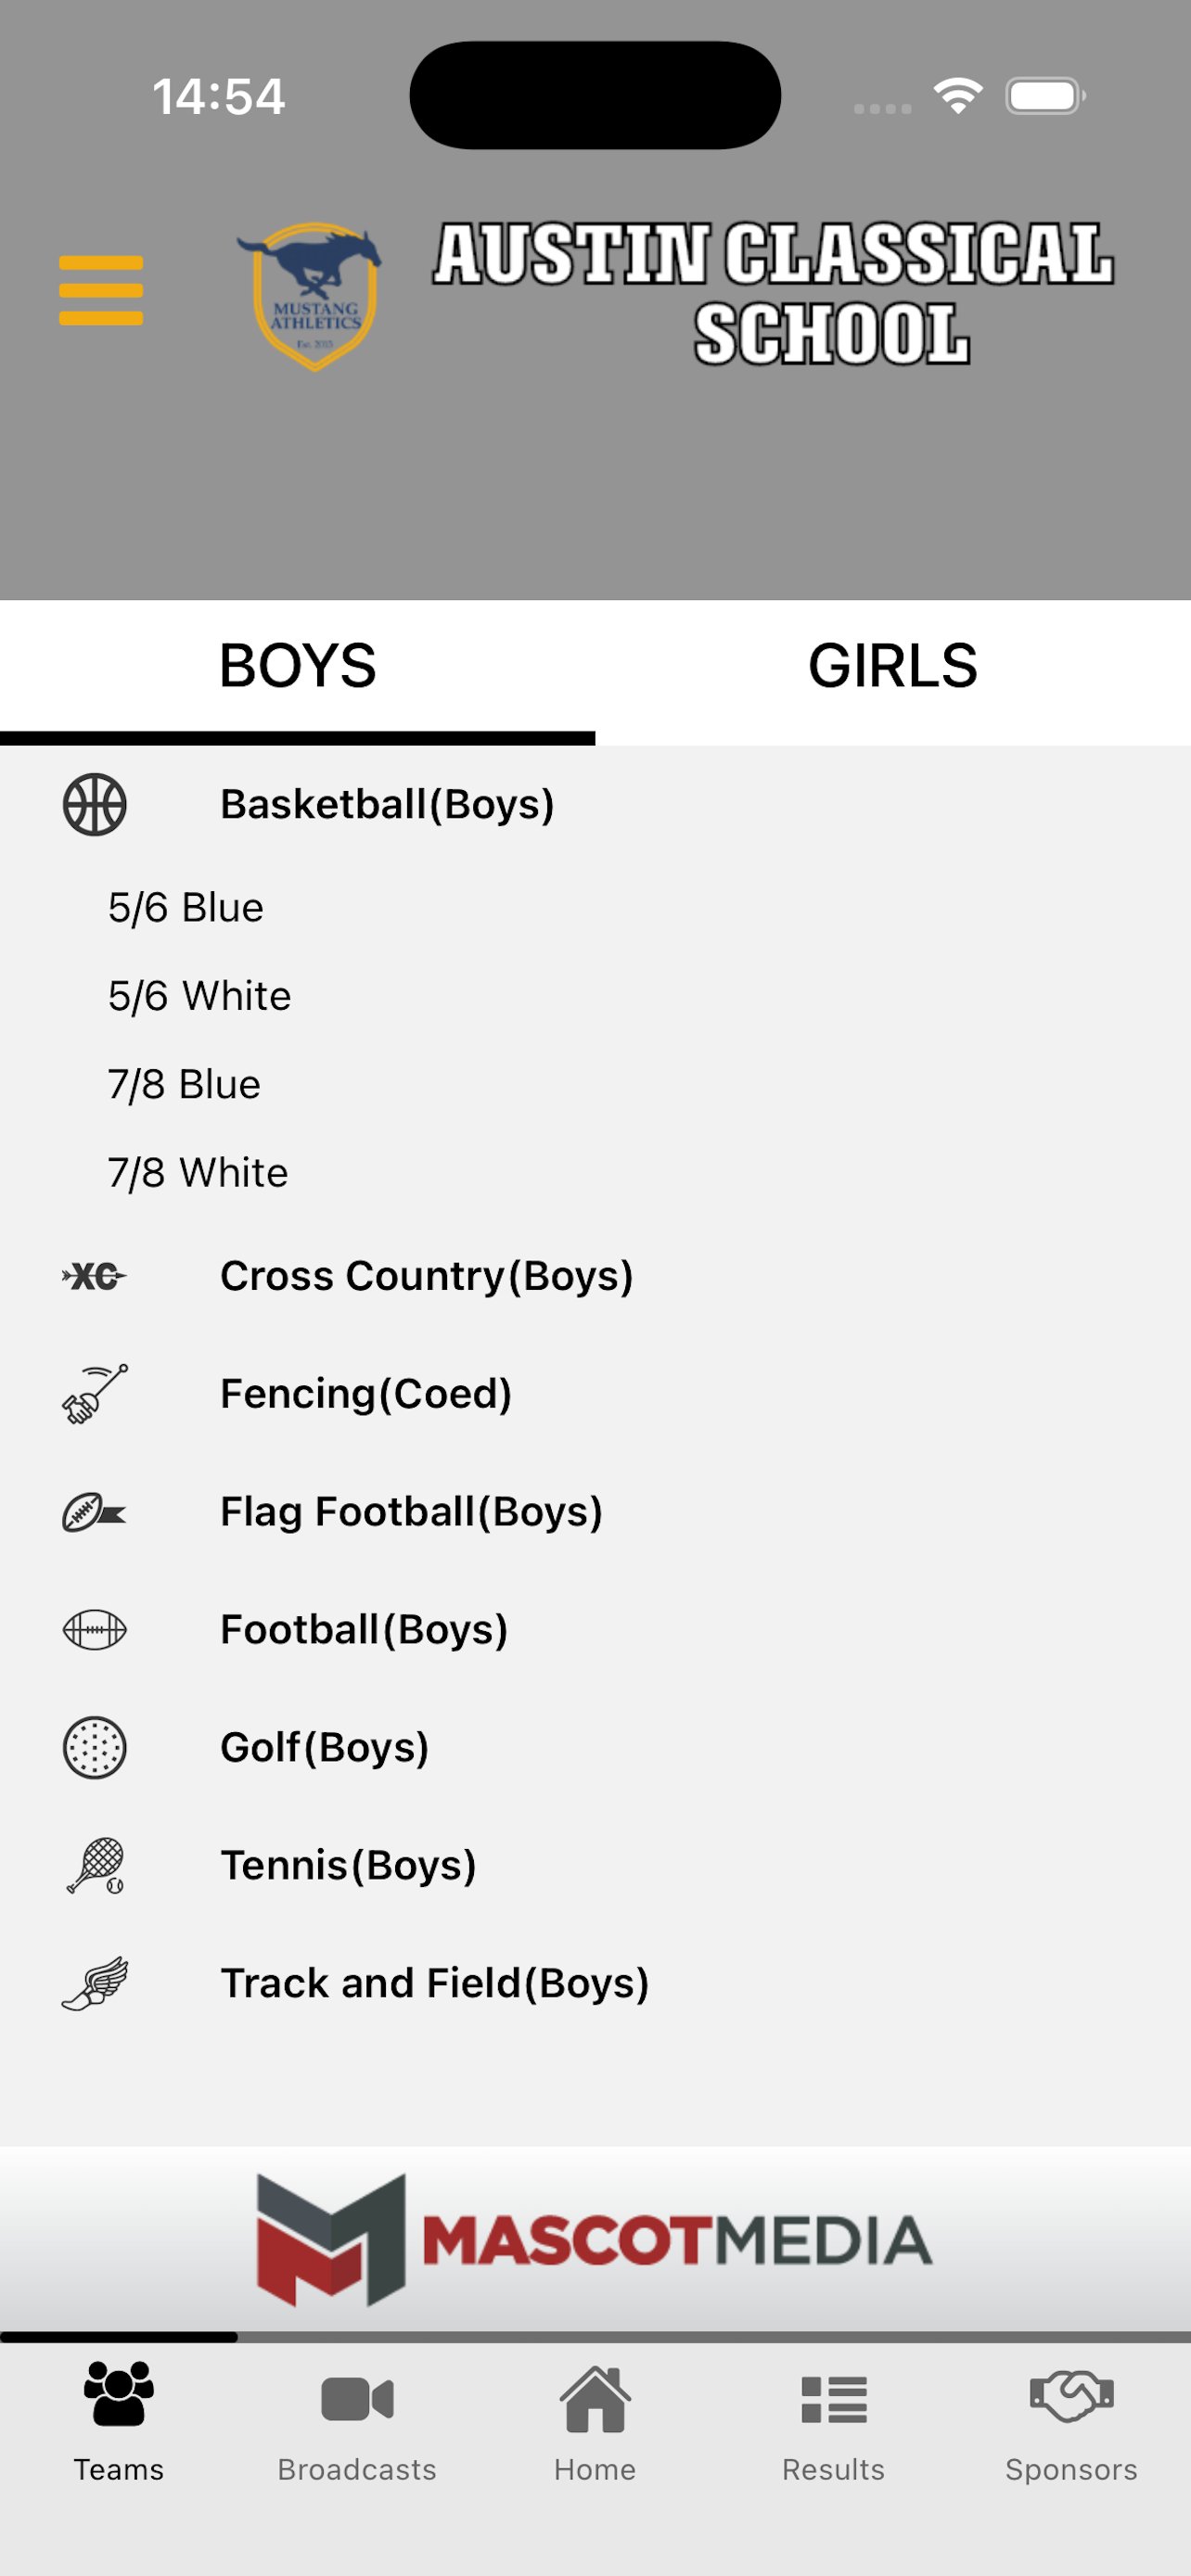Open the 7/8 White basketball team
Image resolution: width=1191 pixels, height=2576 pixels.
[198, 1172]
